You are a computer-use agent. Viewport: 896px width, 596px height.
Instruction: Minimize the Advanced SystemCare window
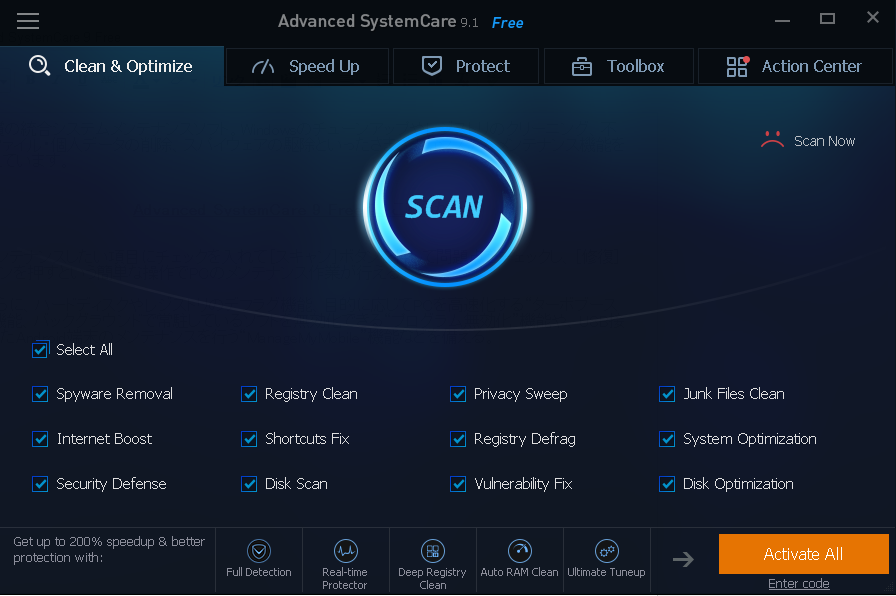[x=782, y=21]
